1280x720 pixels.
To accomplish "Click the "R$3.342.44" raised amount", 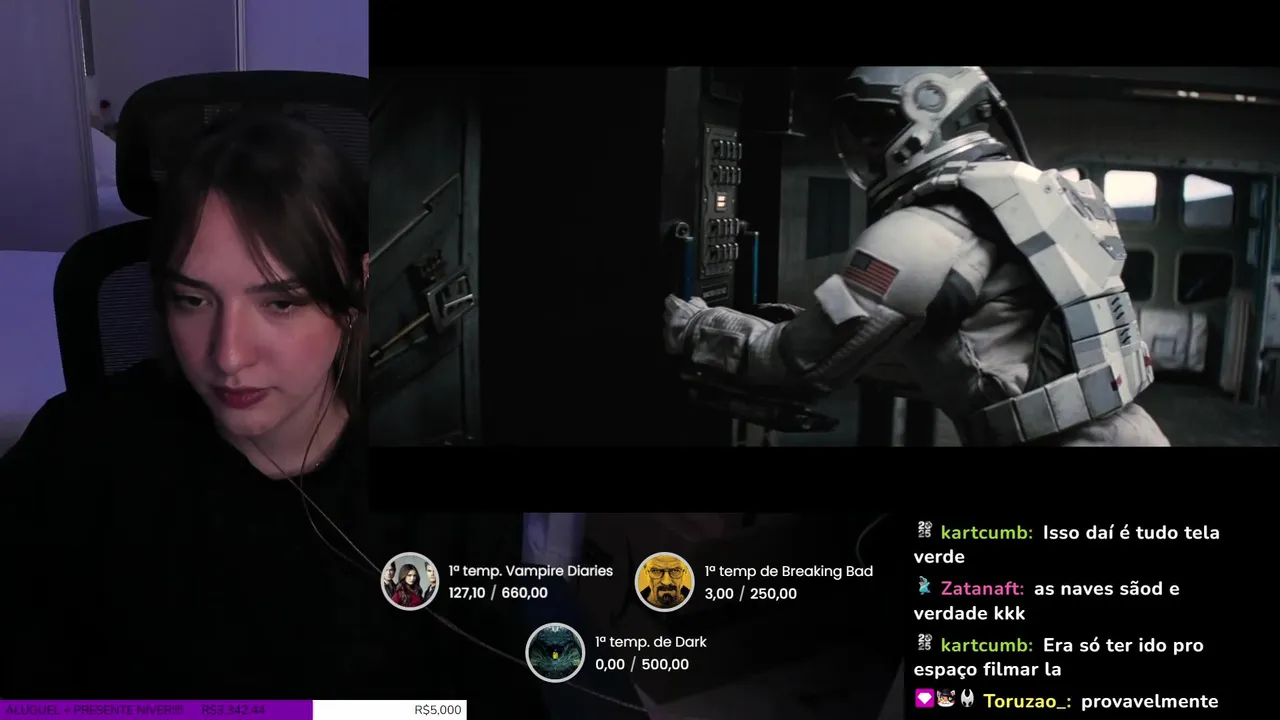I will point(233,710).
